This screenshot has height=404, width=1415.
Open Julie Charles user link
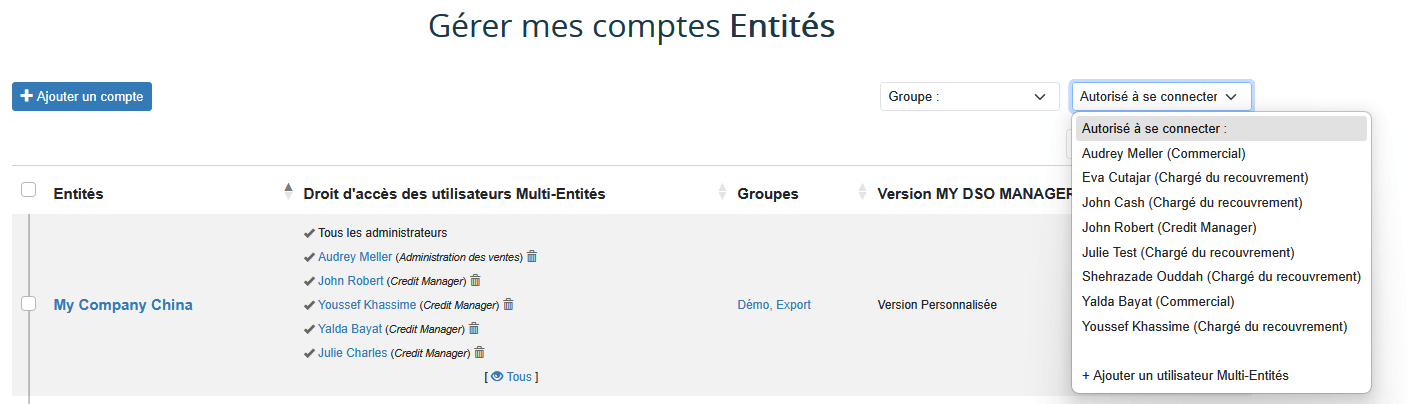353,353
